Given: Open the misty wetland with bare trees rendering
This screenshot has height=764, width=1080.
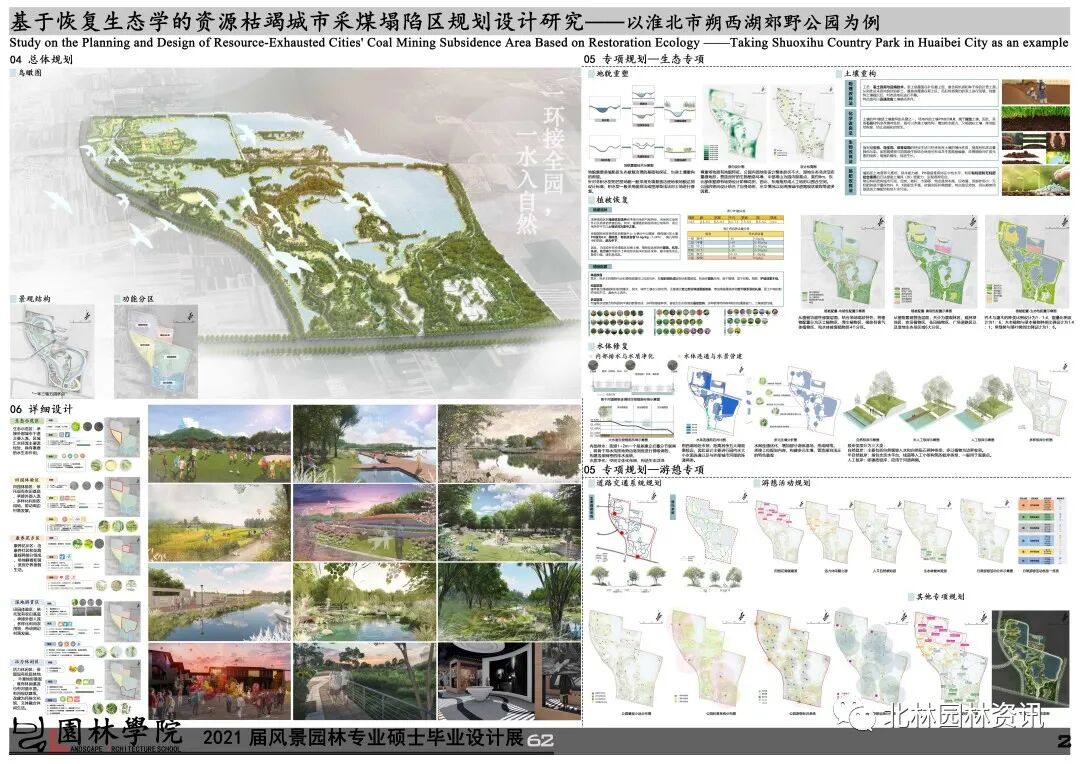Looking at the screenshot, I should click(x=509, y=444).
